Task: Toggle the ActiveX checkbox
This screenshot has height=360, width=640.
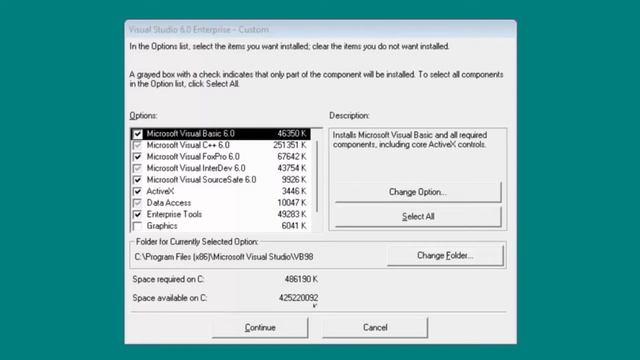Action: coord(138,191)
